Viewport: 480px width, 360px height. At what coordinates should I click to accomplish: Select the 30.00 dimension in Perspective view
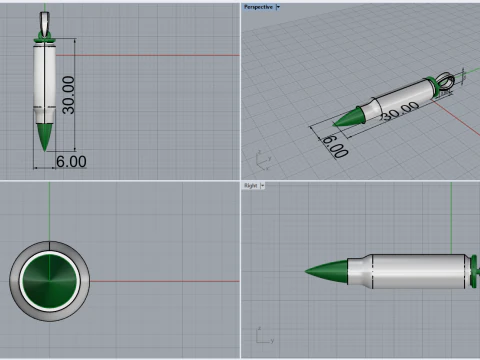400,111
